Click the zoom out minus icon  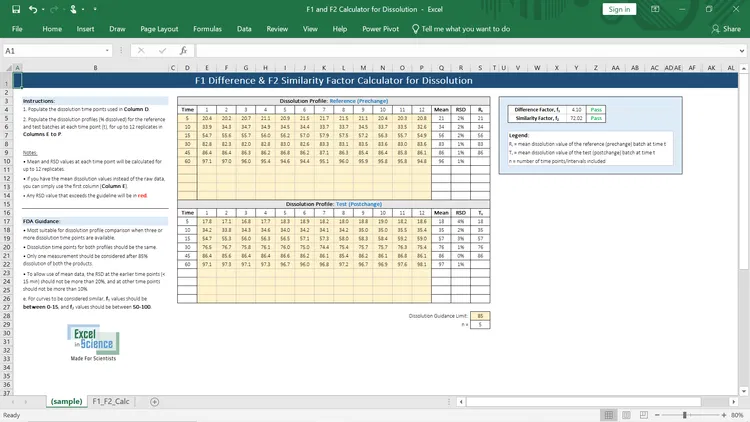pos(657,415)
